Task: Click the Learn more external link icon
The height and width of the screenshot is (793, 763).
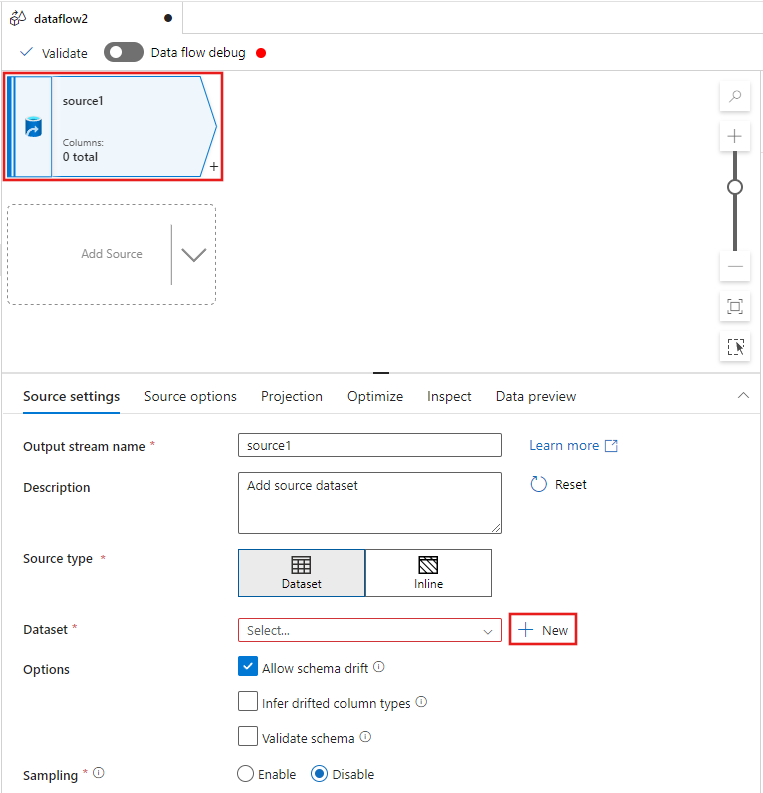Action: point(611,446)
